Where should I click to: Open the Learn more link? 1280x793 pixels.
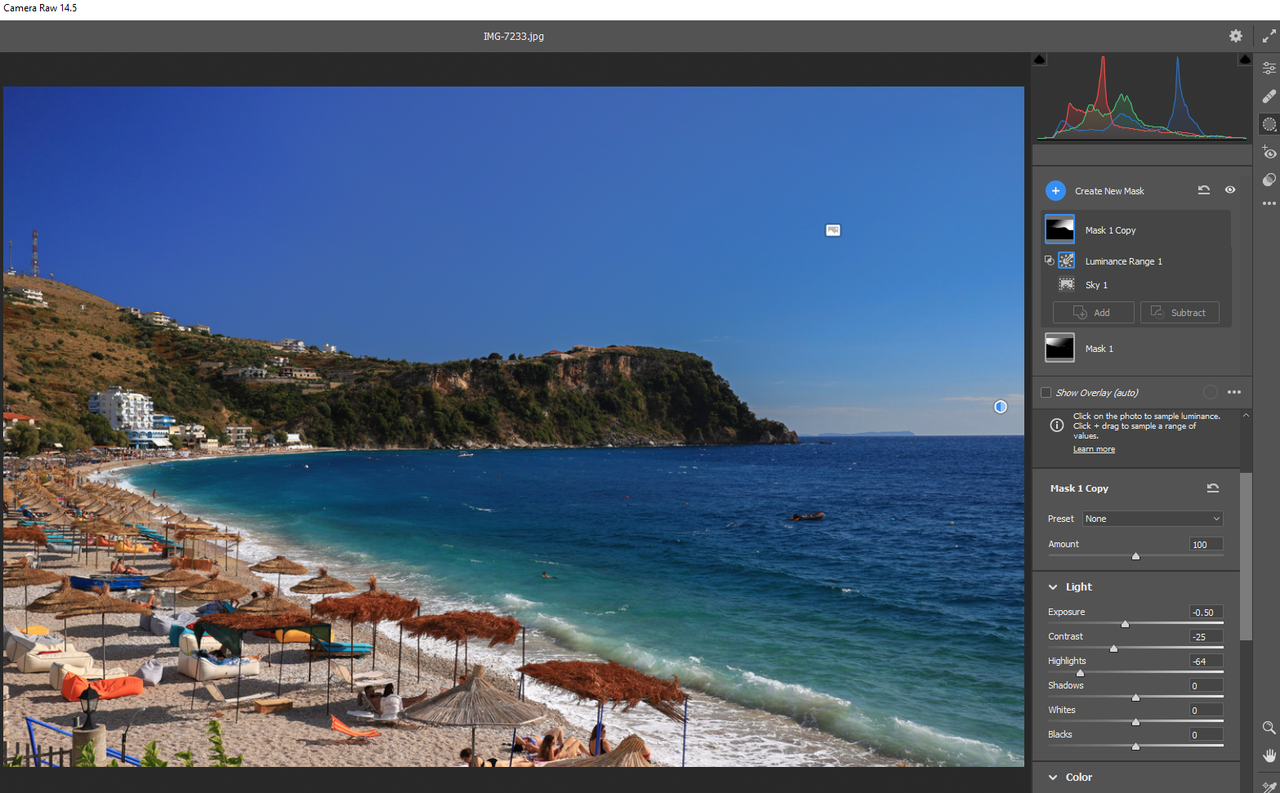1094,449
